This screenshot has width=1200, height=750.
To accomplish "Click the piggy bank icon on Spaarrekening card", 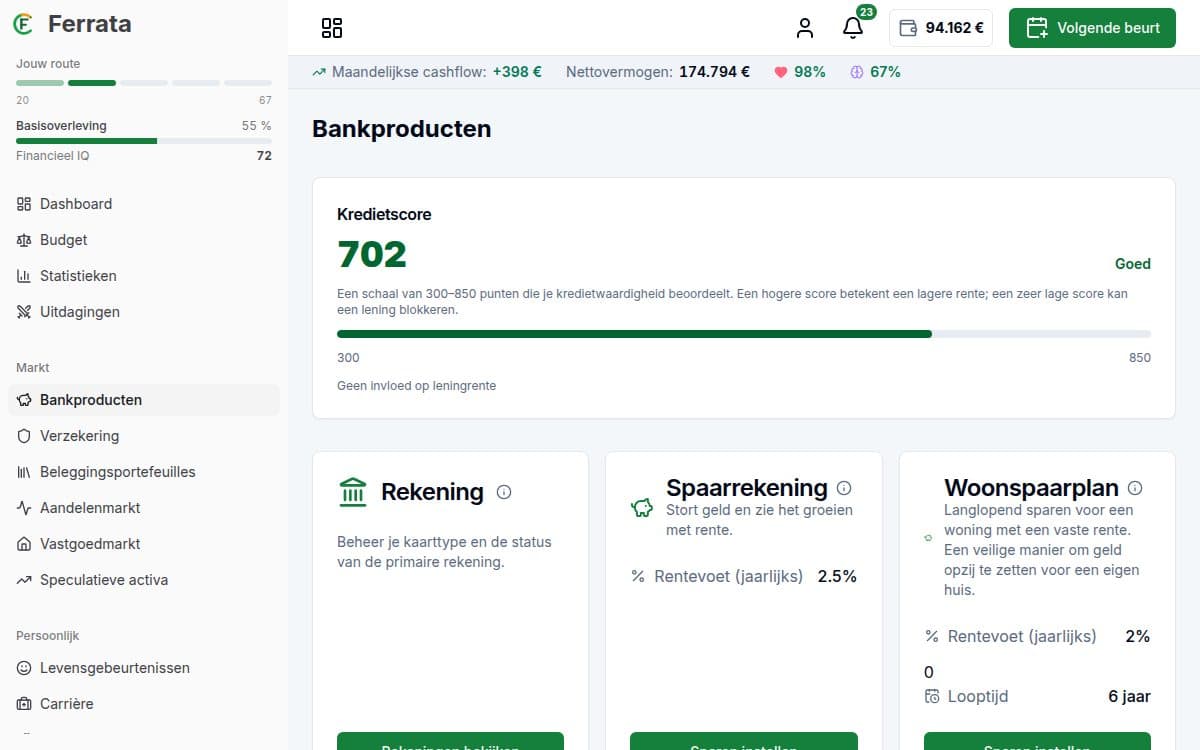I will pos(642,508).
